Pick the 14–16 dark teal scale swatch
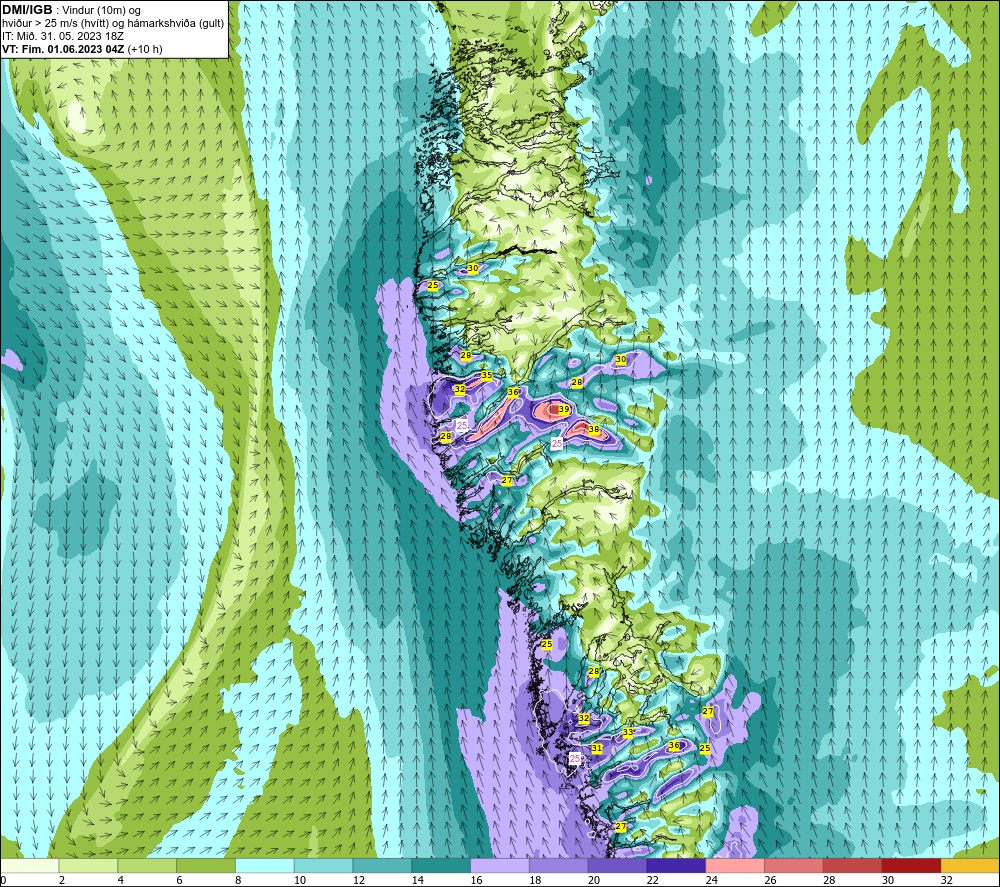This screenshot has height=887, width=1000. 441,865
